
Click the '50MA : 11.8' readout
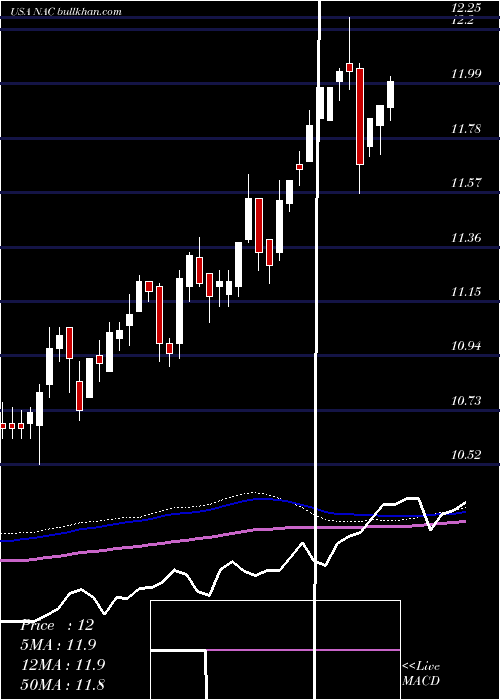click(63, 684)
